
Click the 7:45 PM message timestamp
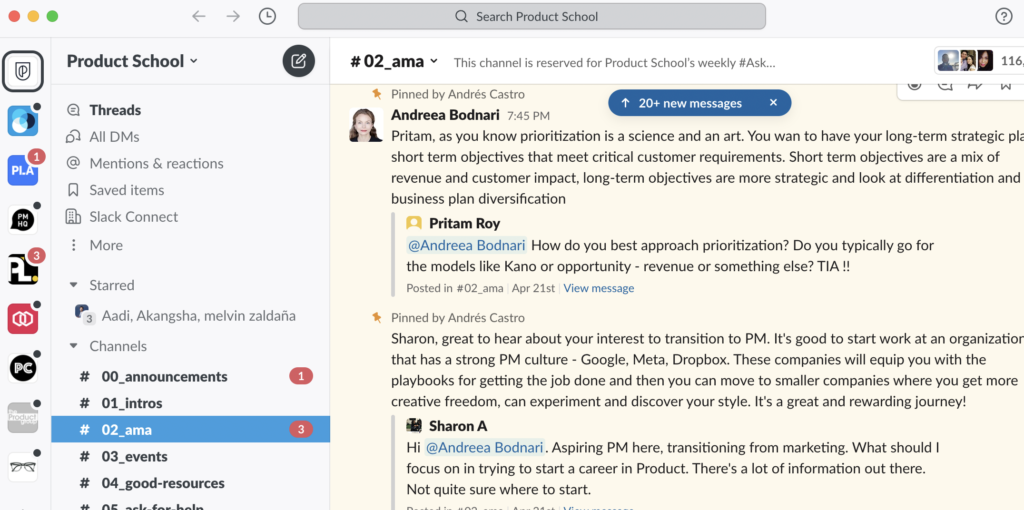pyautogui.click(x=528, y=116)
